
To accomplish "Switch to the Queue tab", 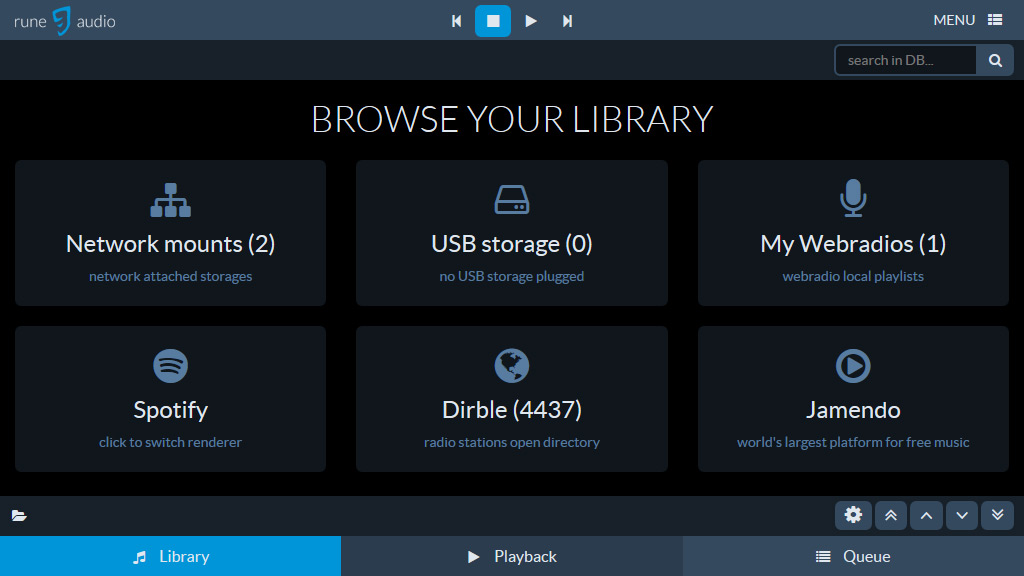I will coord(854,556).
